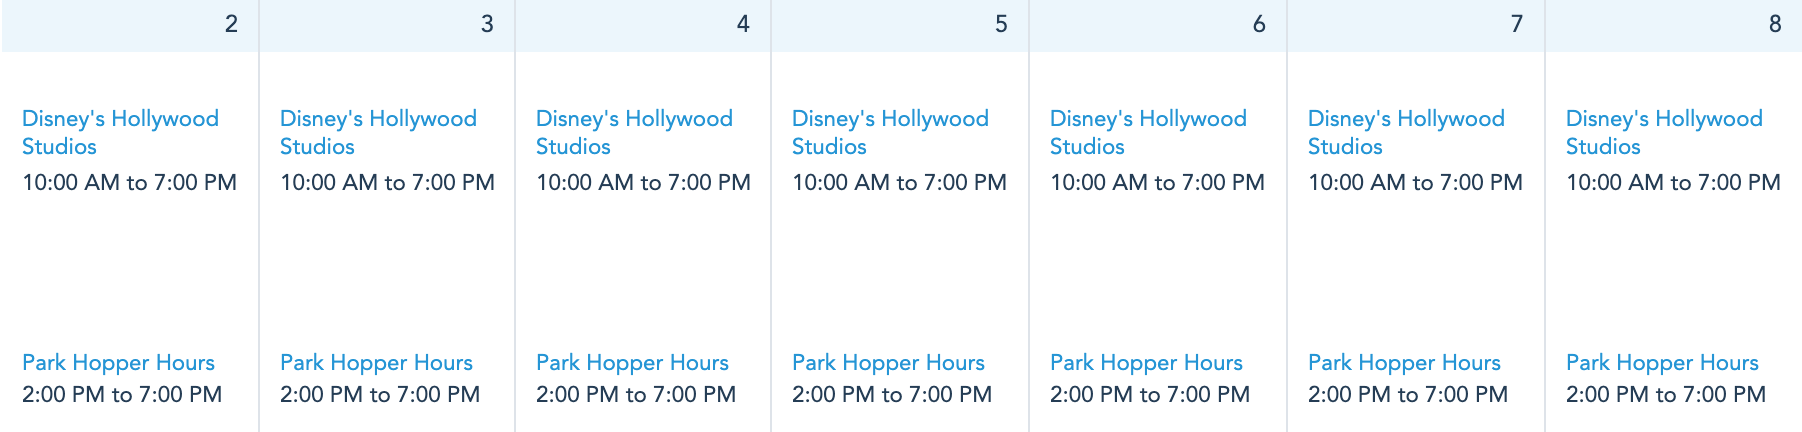Click Park Hopper Hours link for day 5
The image size is (1802, 432).
point(888,363)
